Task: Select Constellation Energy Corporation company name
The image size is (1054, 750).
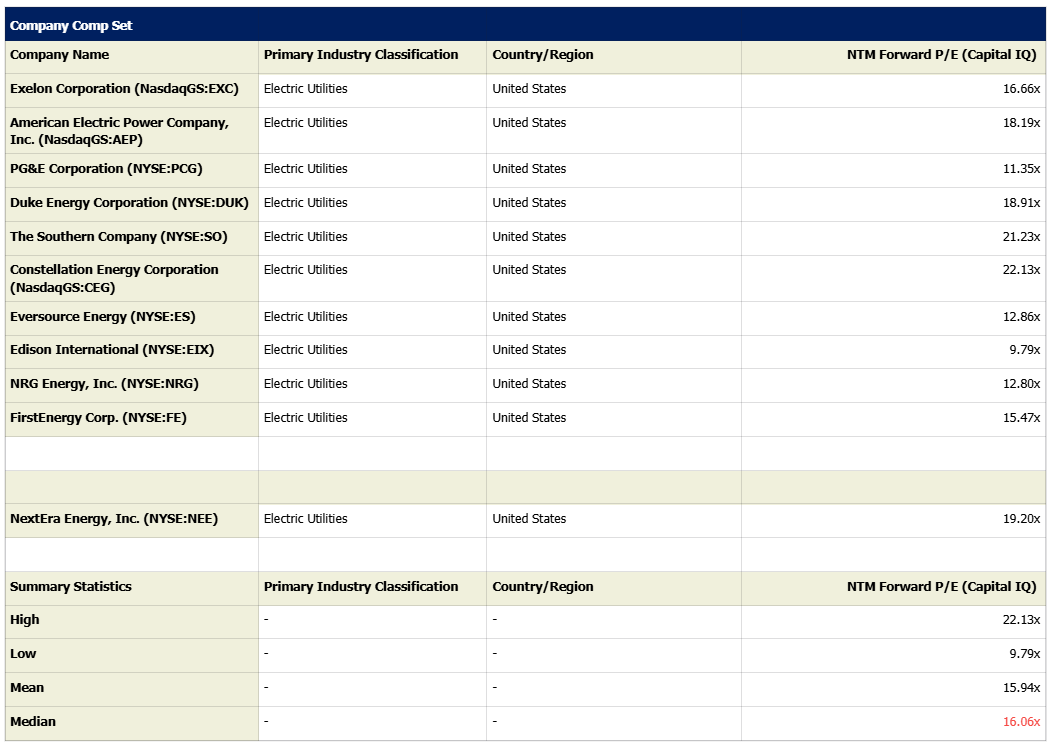Action: click(114, 278)
